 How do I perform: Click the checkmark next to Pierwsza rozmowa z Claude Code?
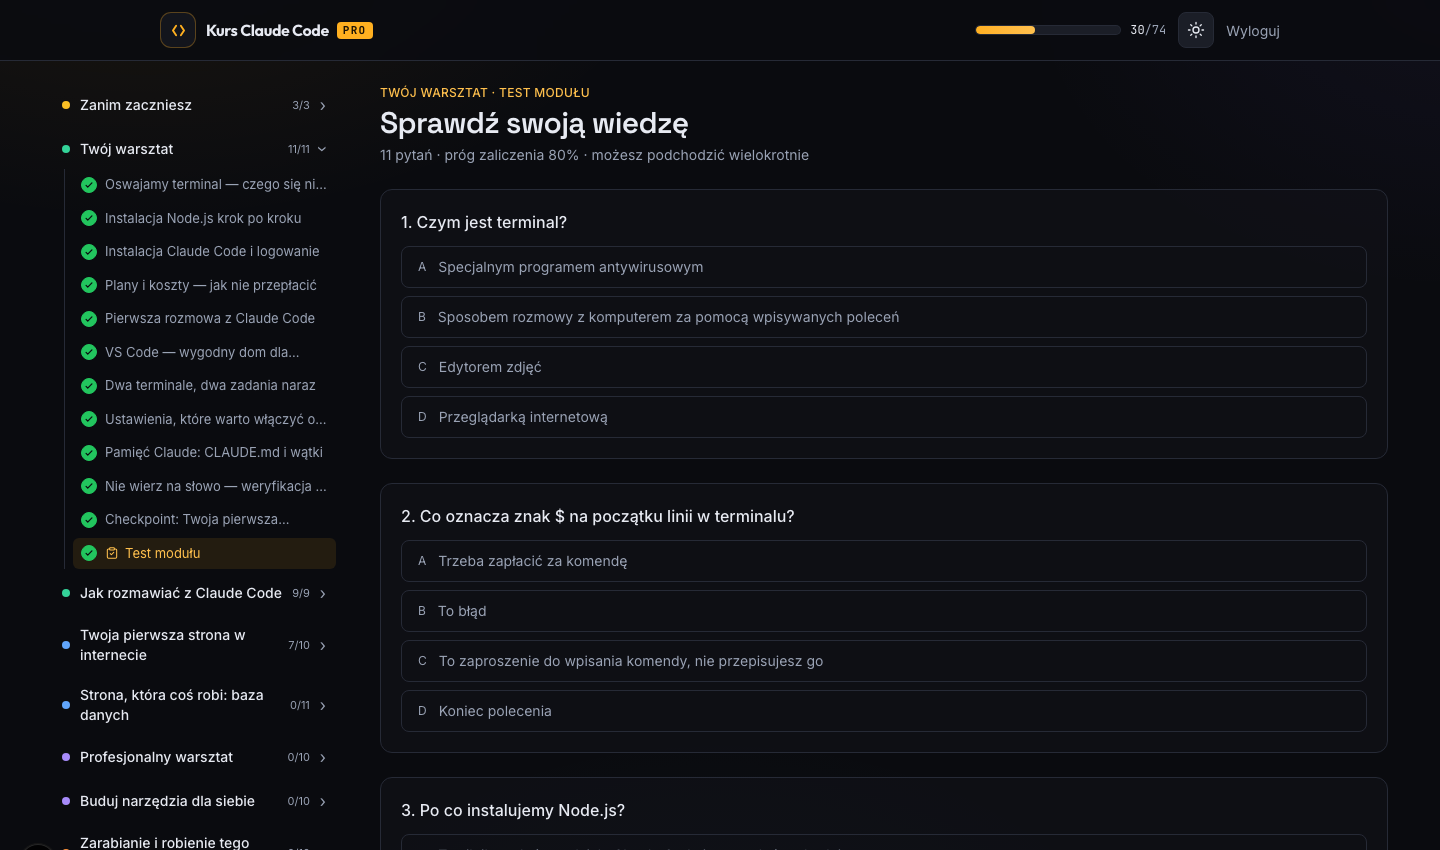click(89, 319)
